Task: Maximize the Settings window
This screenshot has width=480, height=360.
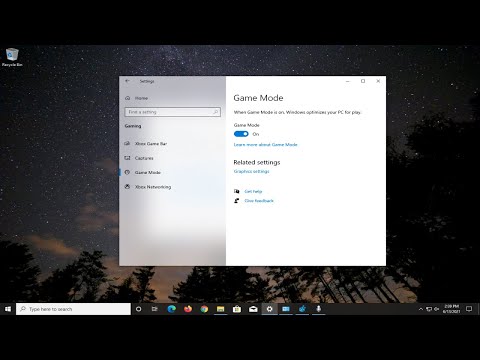Action: (x=363, y=81)
